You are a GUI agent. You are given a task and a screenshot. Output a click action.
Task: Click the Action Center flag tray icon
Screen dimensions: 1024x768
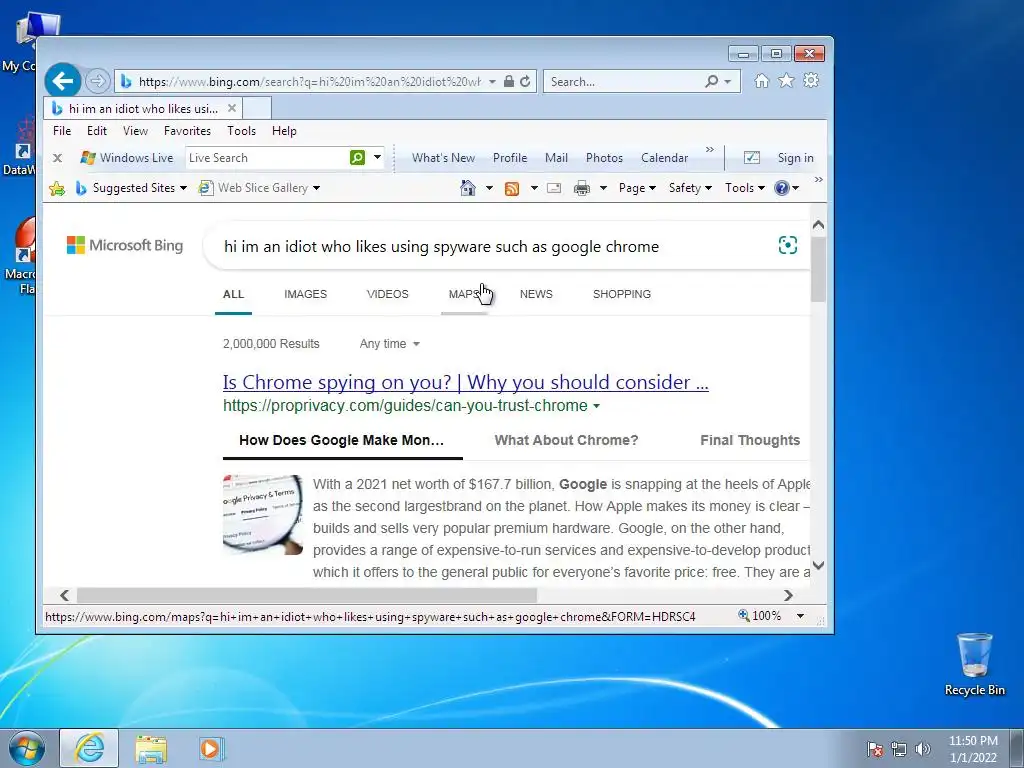pos(875,749)
